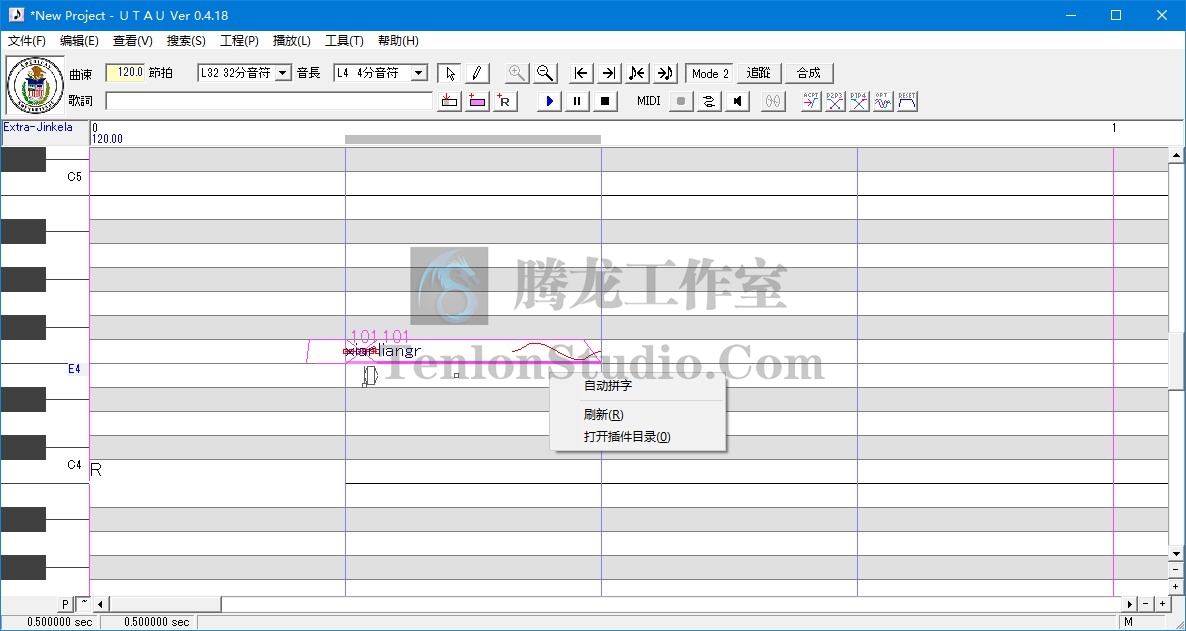Screen dimensions: 1186x631
Task: Click the 歌詞 lyrics input field
Action: pos(269,101)
